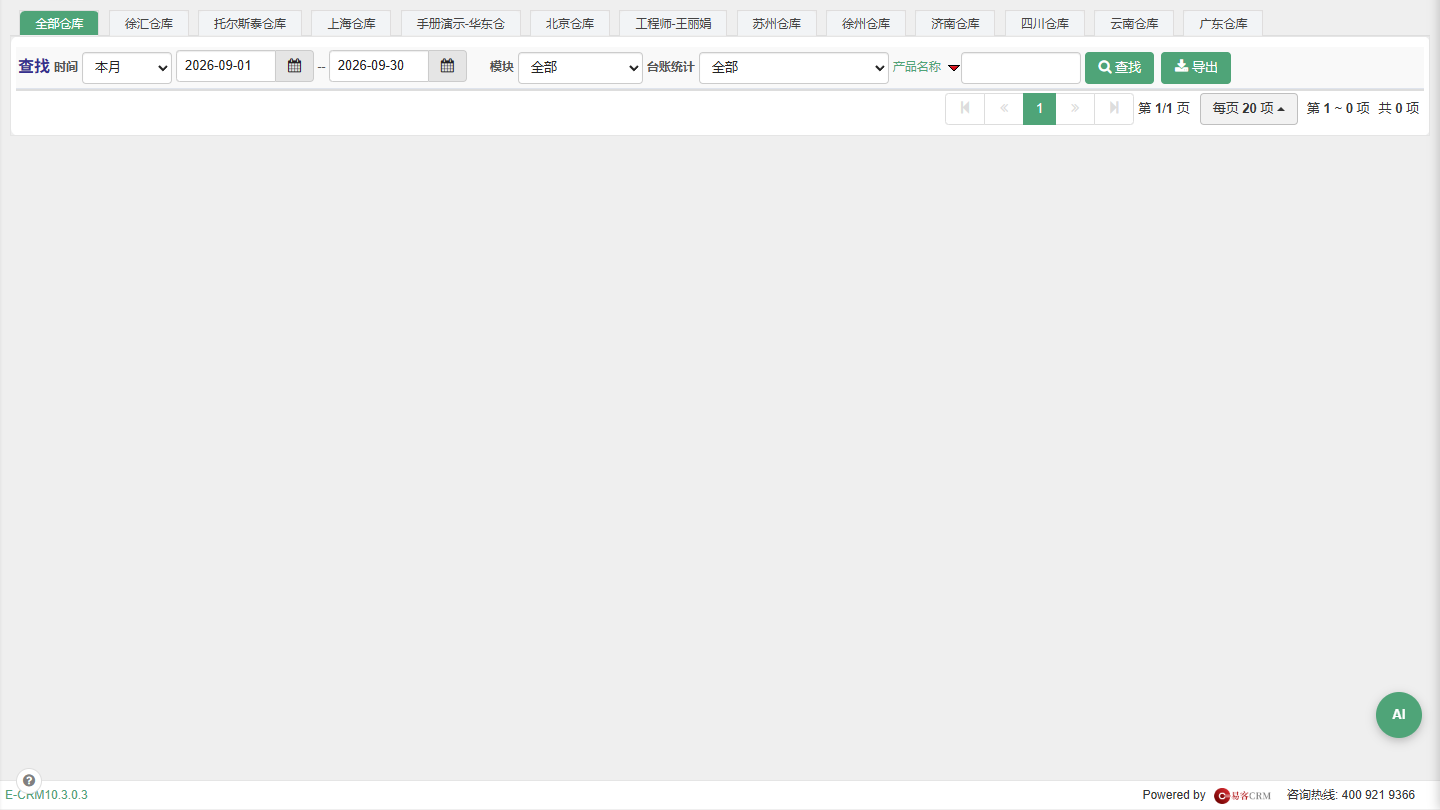Click the 易客CRM logo in footer

[x=1243, y=795]
